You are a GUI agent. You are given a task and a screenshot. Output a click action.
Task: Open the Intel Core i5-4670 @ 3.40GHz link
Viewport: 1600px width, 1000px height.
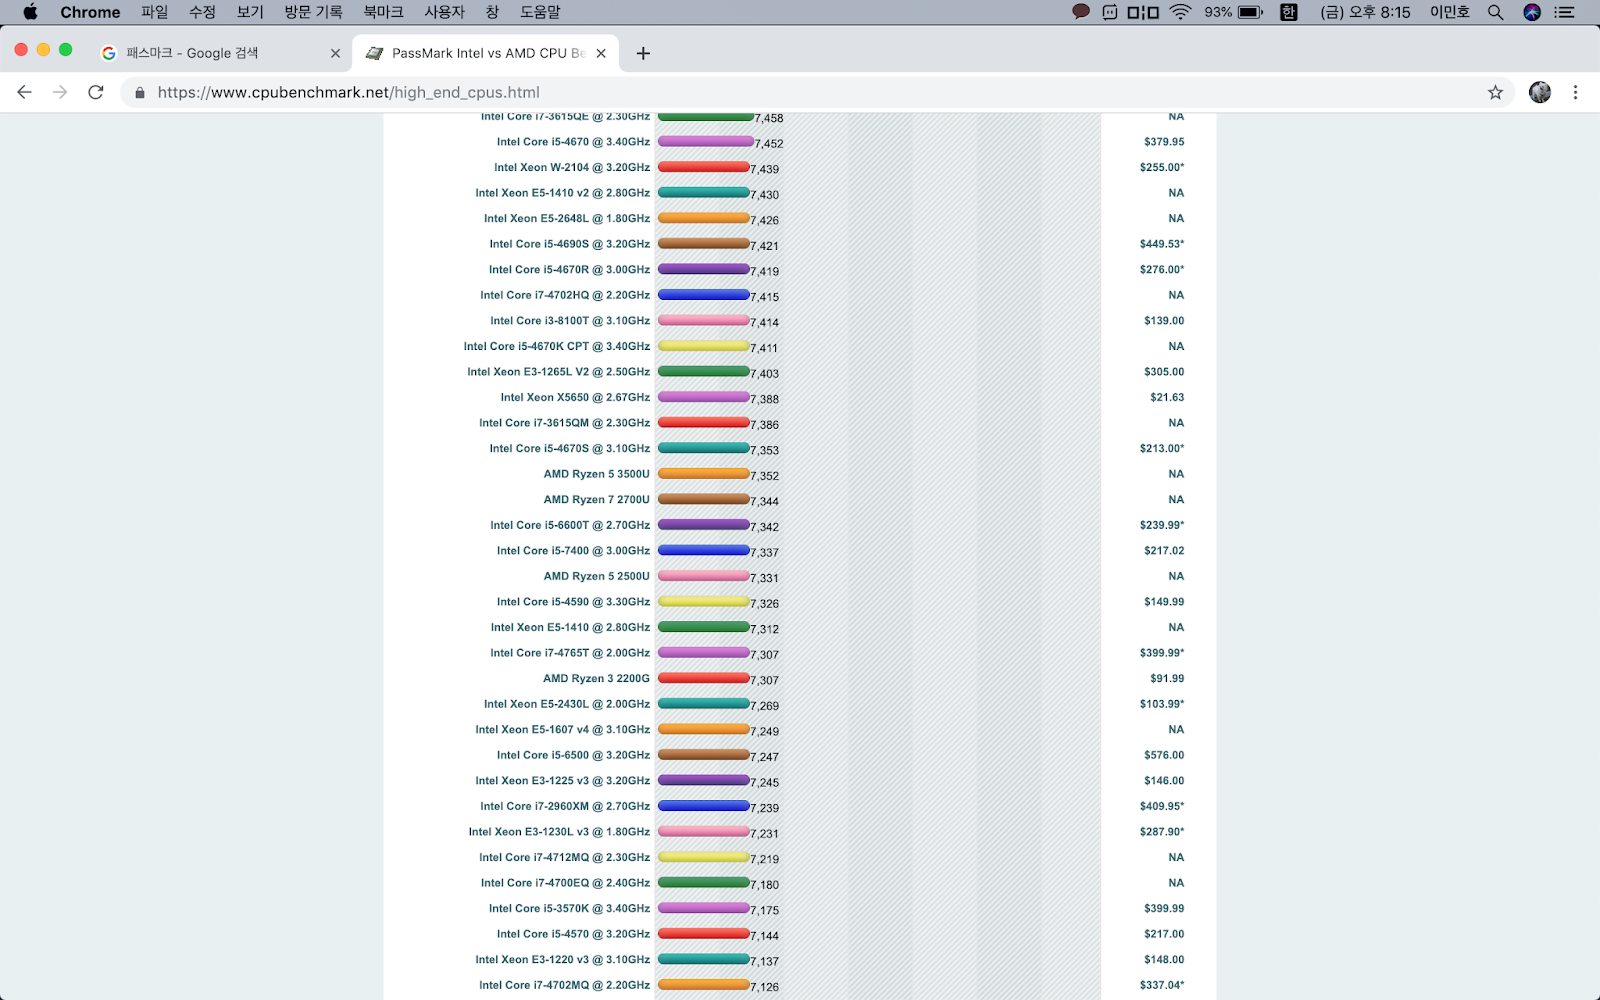(573, 142)
